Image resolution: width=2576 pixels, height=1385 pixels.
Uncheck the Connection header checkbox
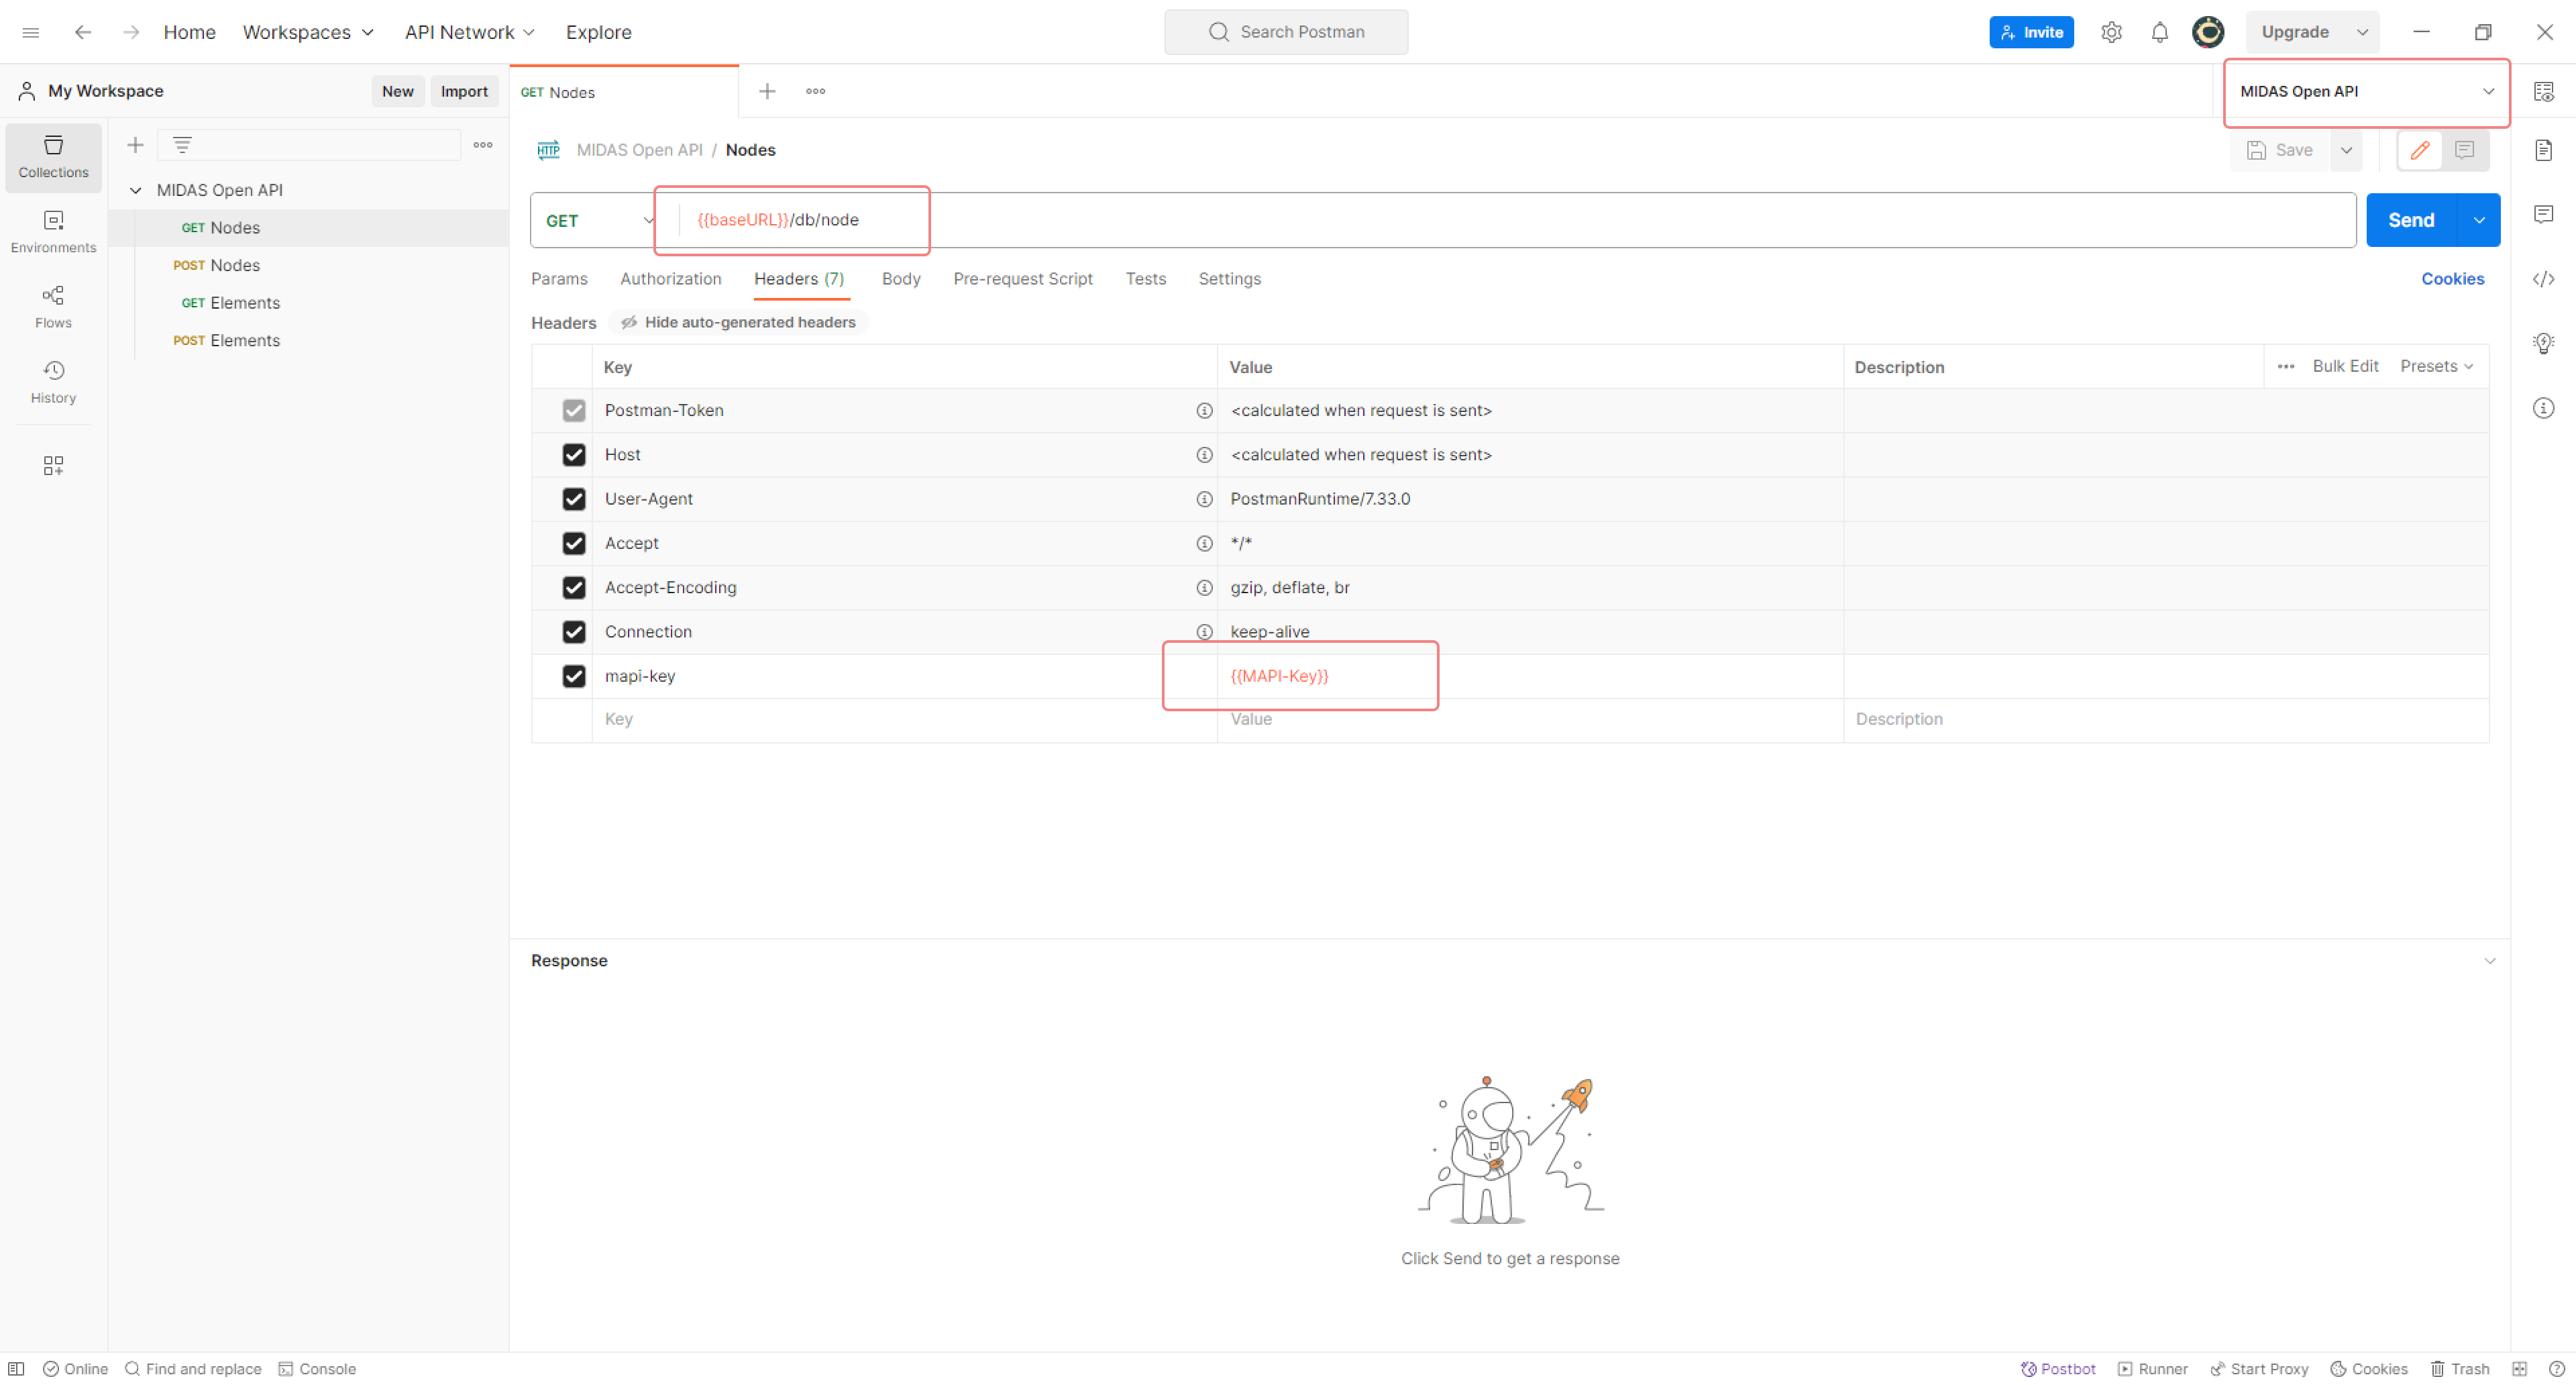[574, 632]
